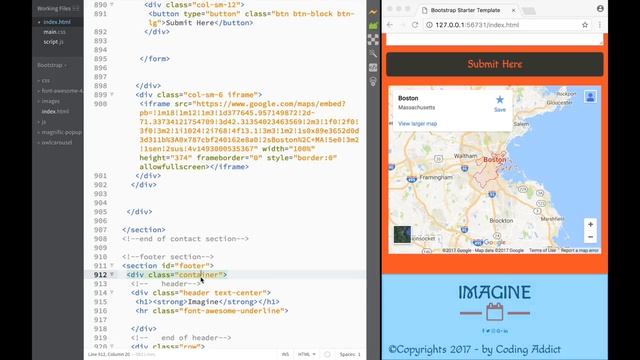Click the address bar URL 127.0.0.1
The image size is (640, 360).
coord(477,25)
